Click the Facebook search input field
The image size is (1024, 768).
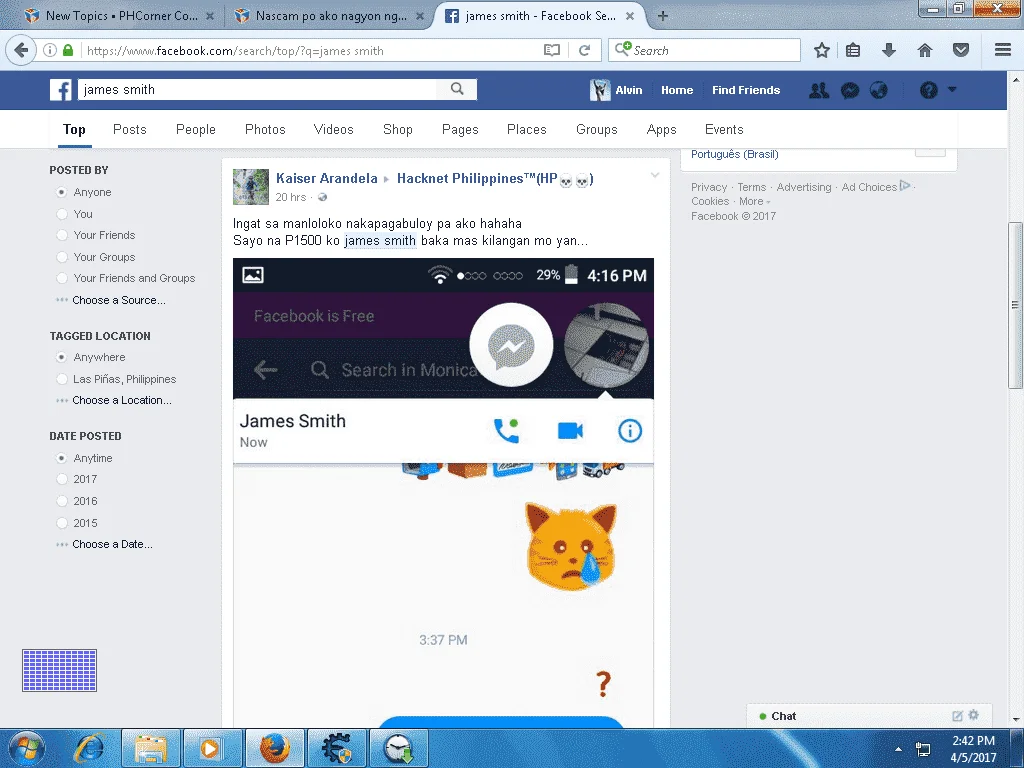click(257, 89)
